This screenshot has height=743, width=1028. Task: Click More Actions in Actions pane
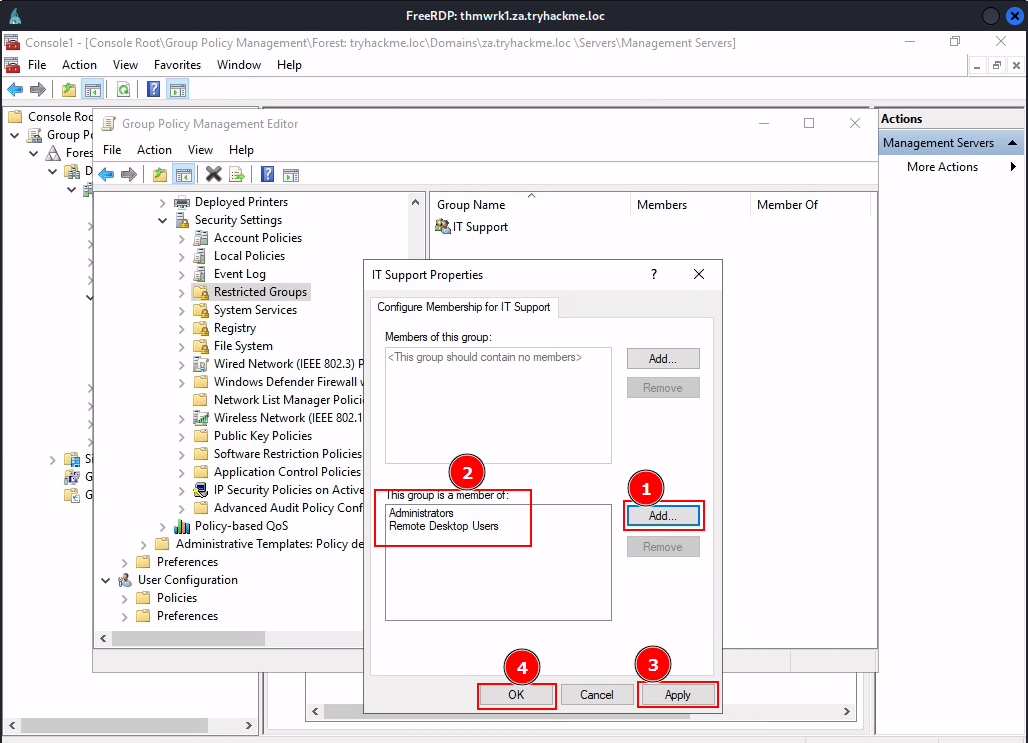[x=942, y=167]
